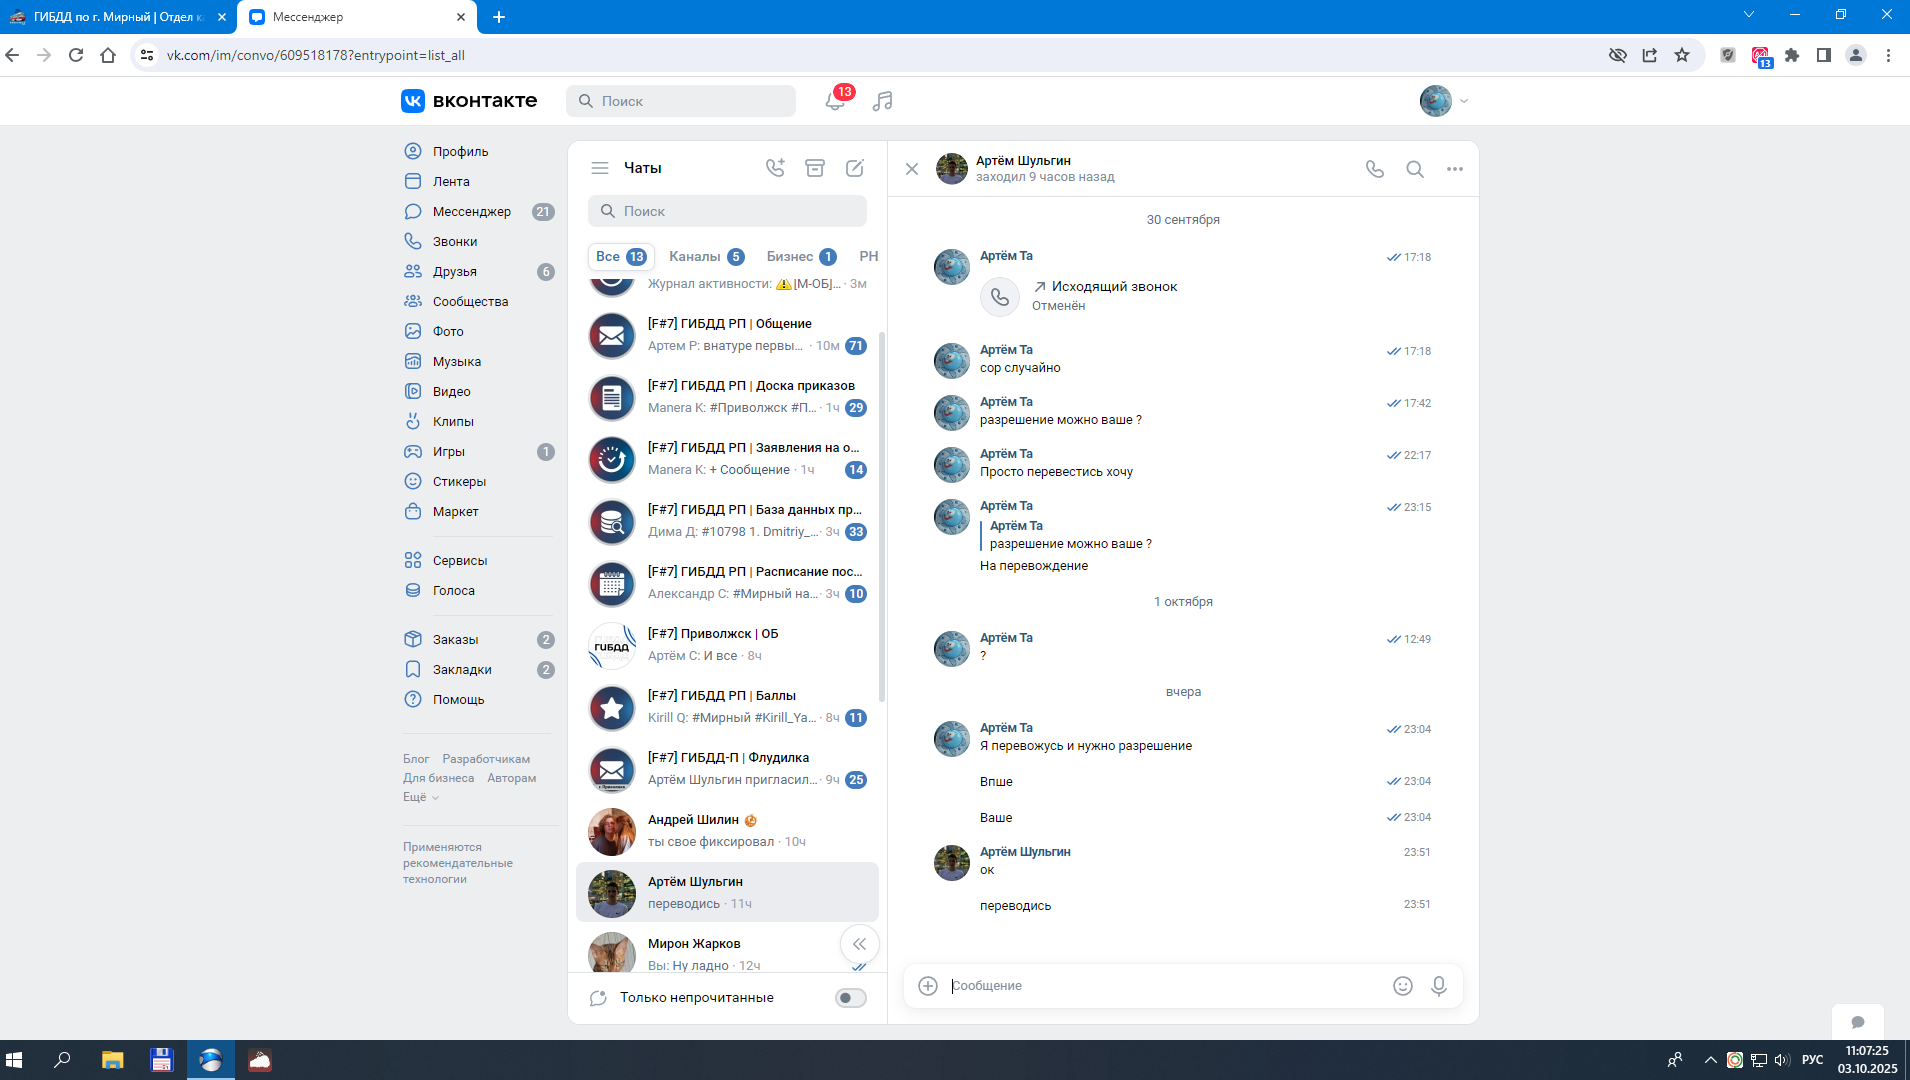Open File Explorer from taskbar

[112, 1060]
